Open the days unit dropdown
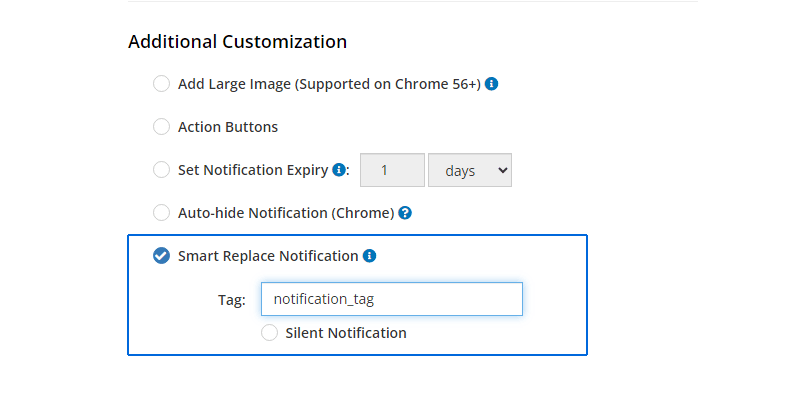Screen dimensions: 800x400 [x=470, y=170]
